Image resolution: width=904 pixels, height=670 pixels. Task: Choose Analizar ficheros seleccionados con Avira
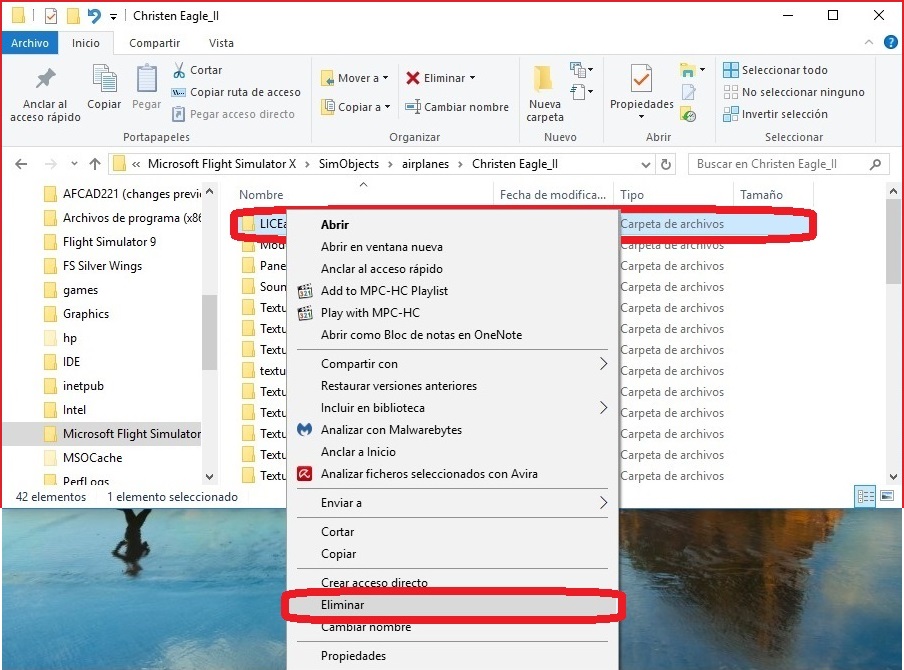[453, 474]
